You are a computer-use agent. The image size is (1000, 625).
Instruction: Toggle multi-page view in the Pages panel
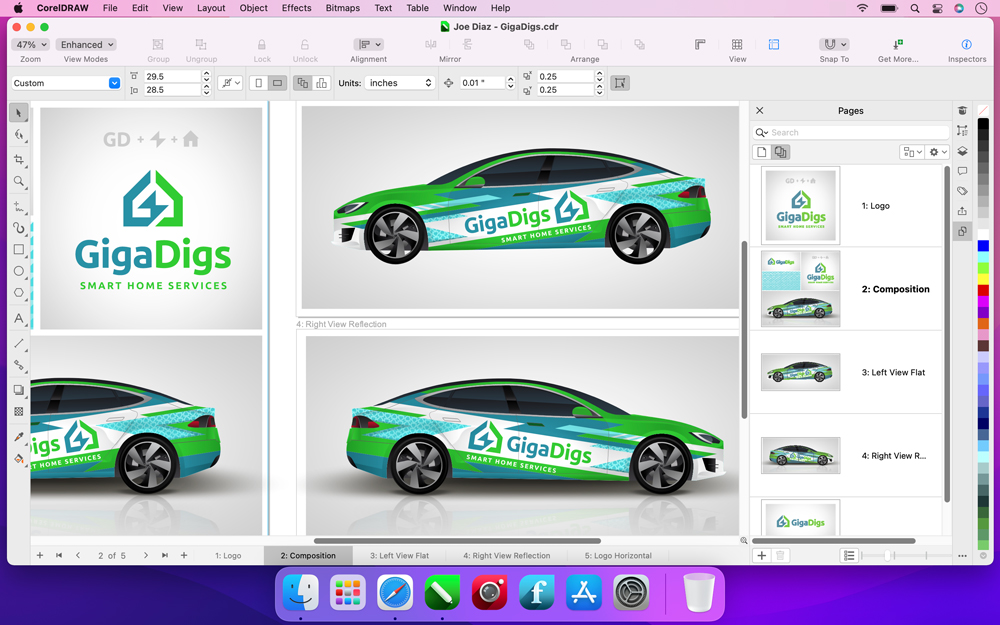(x=781, y=152)
